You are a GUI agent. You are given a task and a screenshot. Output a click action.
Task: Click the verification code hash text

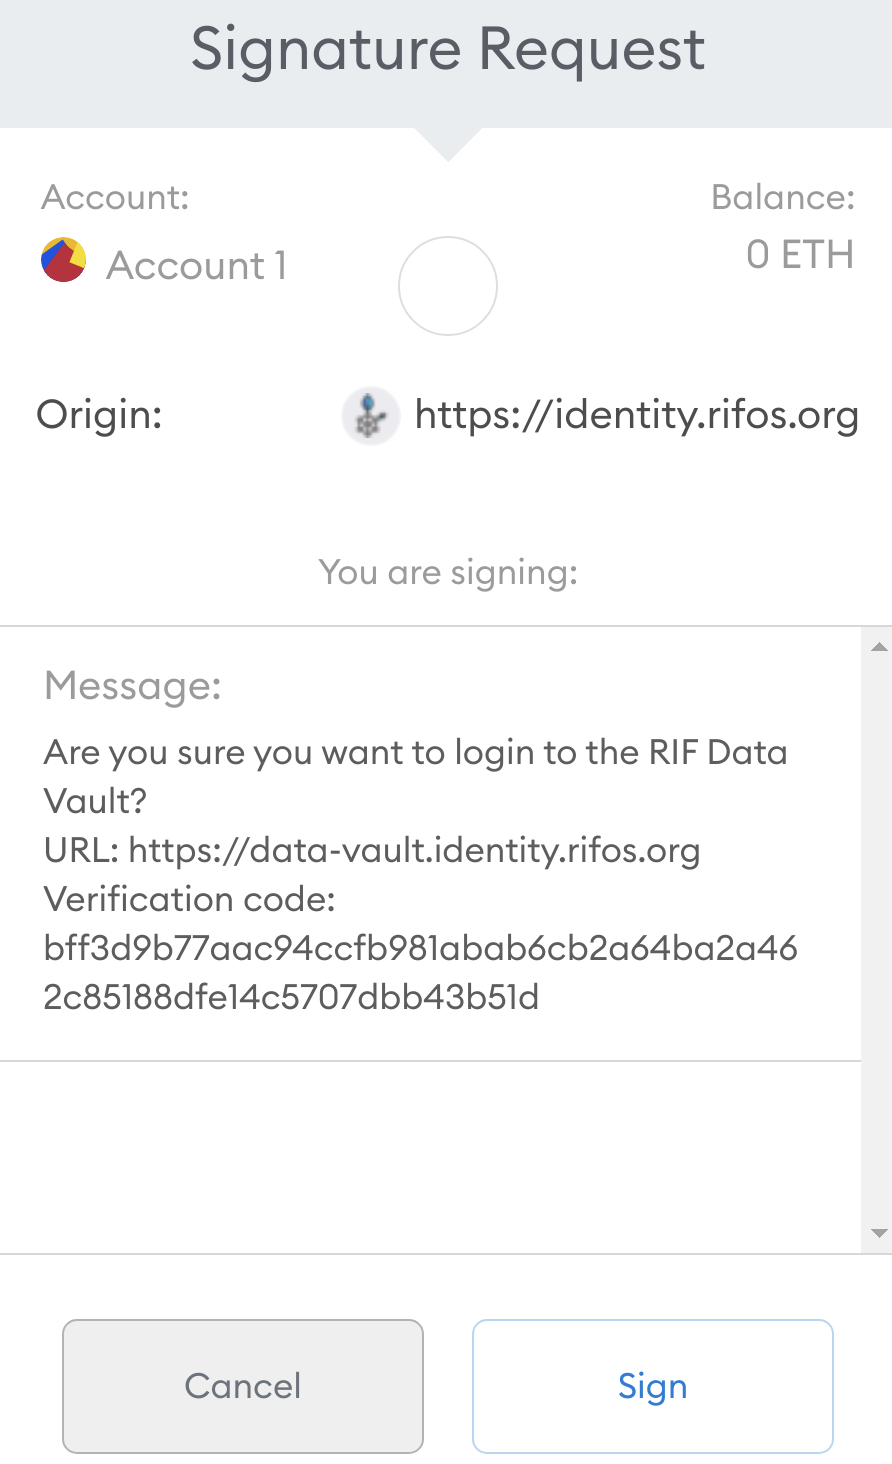point(420,972)
